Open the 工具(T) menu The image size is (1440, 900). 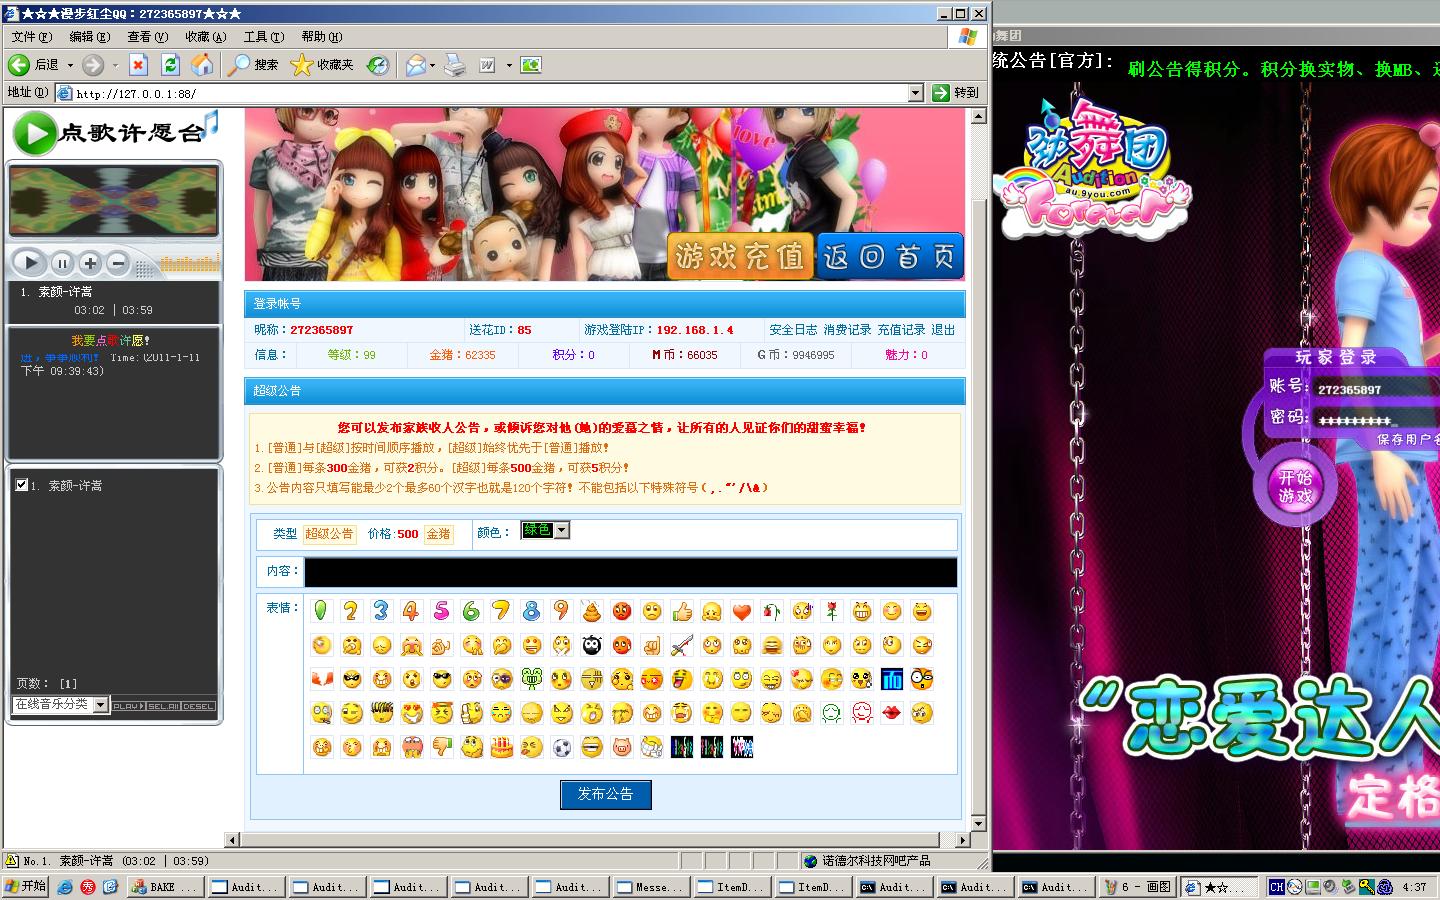tap(263, 37)
